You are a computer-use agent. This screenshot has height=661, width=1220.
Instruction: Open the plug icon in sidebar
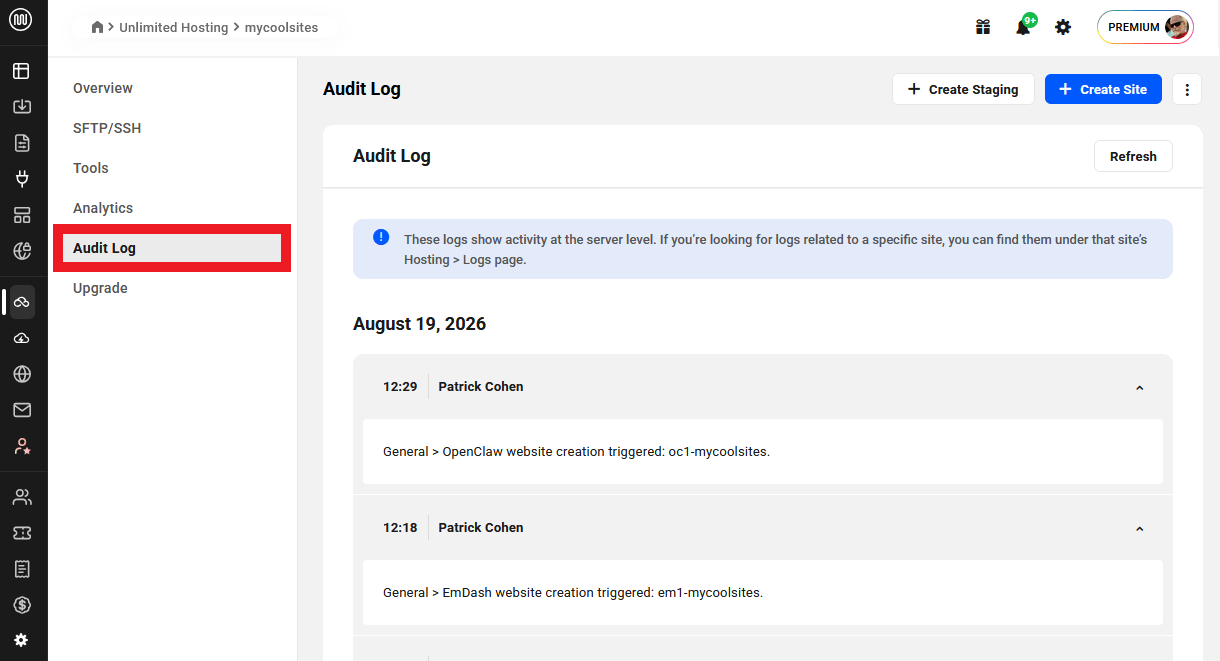(21, 179)
